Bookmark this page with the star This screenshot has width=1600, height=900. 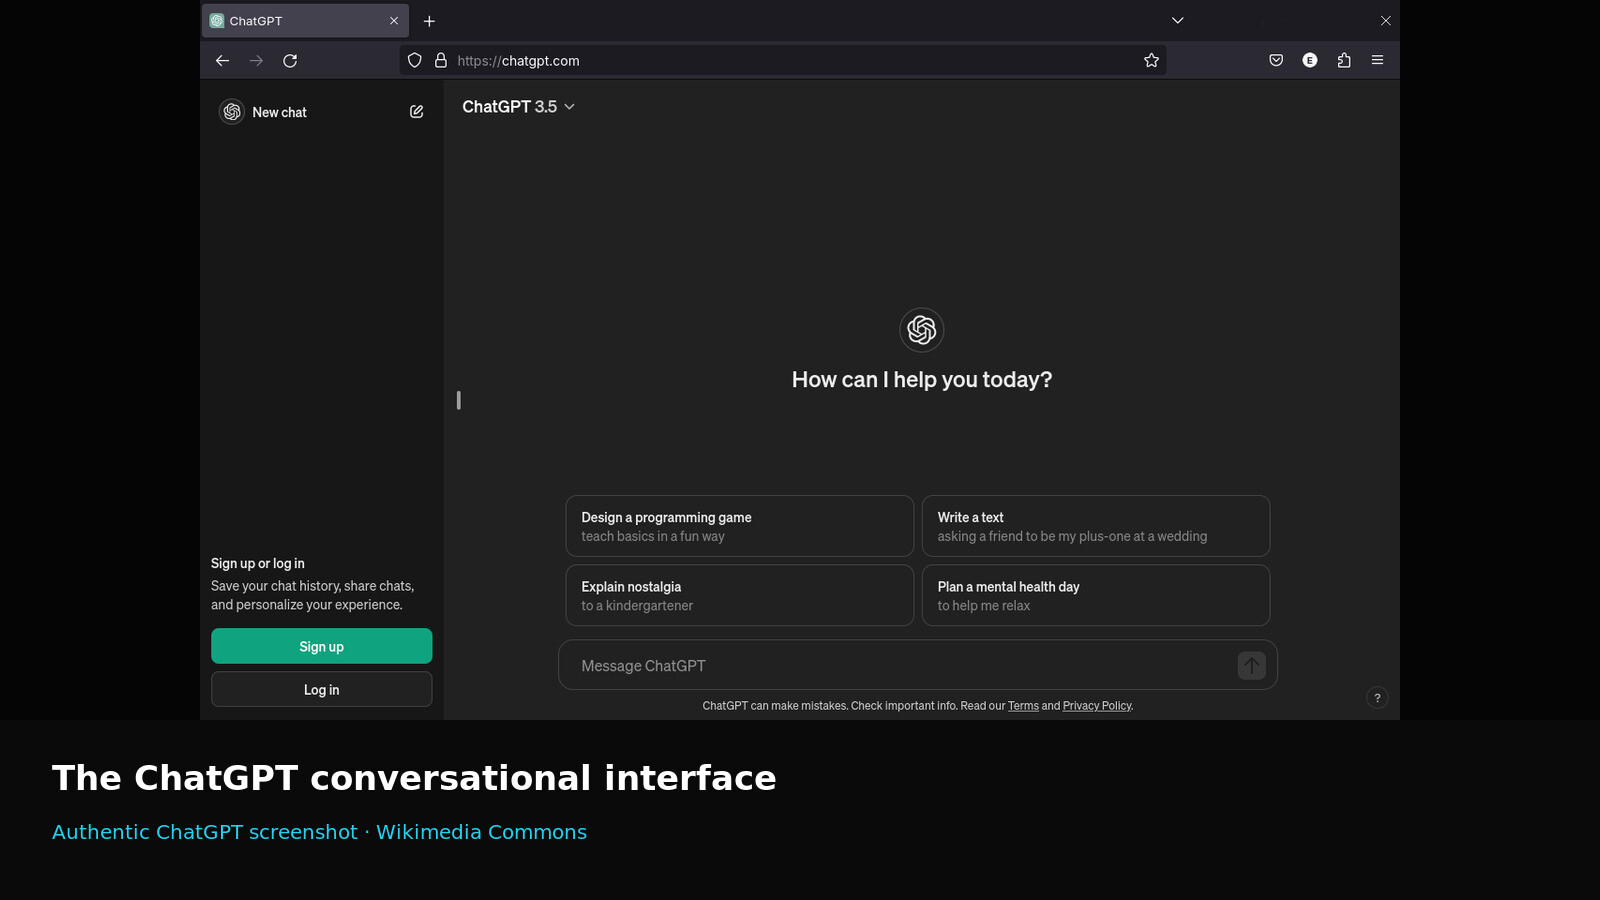click(x=1151, y=61)
